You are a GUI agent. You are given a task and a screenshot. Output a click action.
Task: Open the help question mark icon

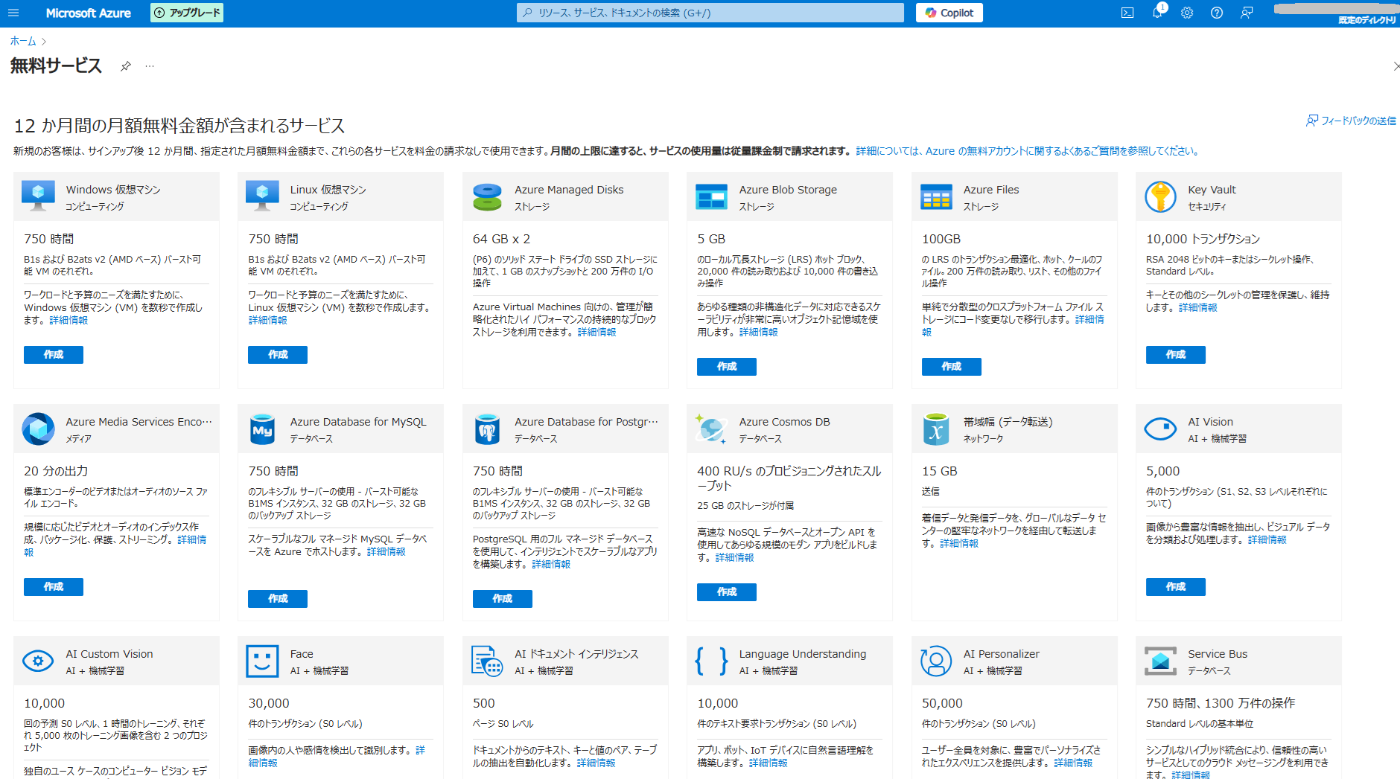click(1217, 13)
